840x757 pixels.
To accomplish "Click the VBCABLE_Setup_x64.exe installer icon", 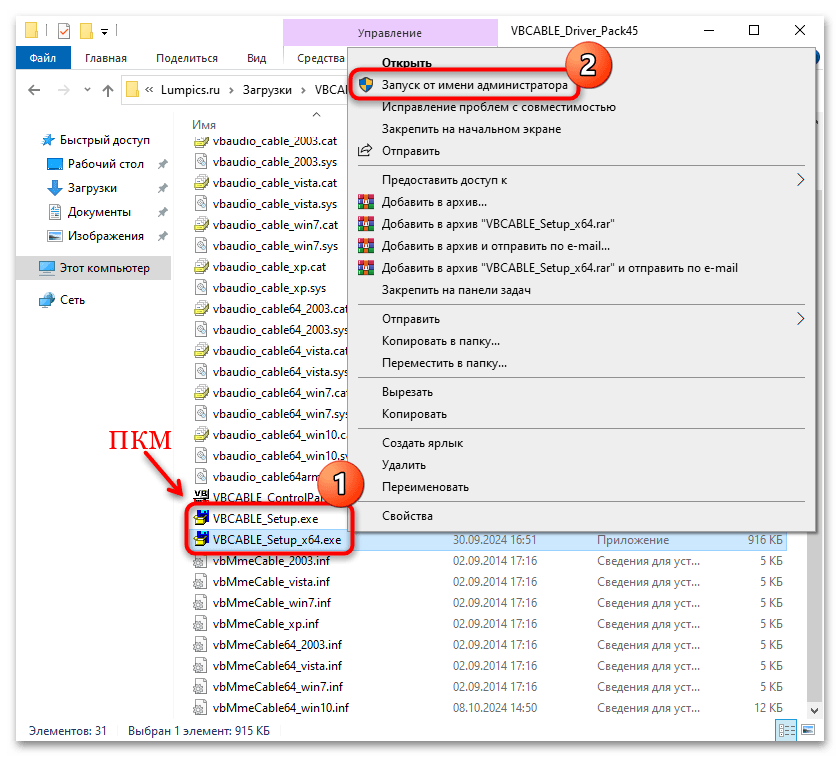I will 201,539.
